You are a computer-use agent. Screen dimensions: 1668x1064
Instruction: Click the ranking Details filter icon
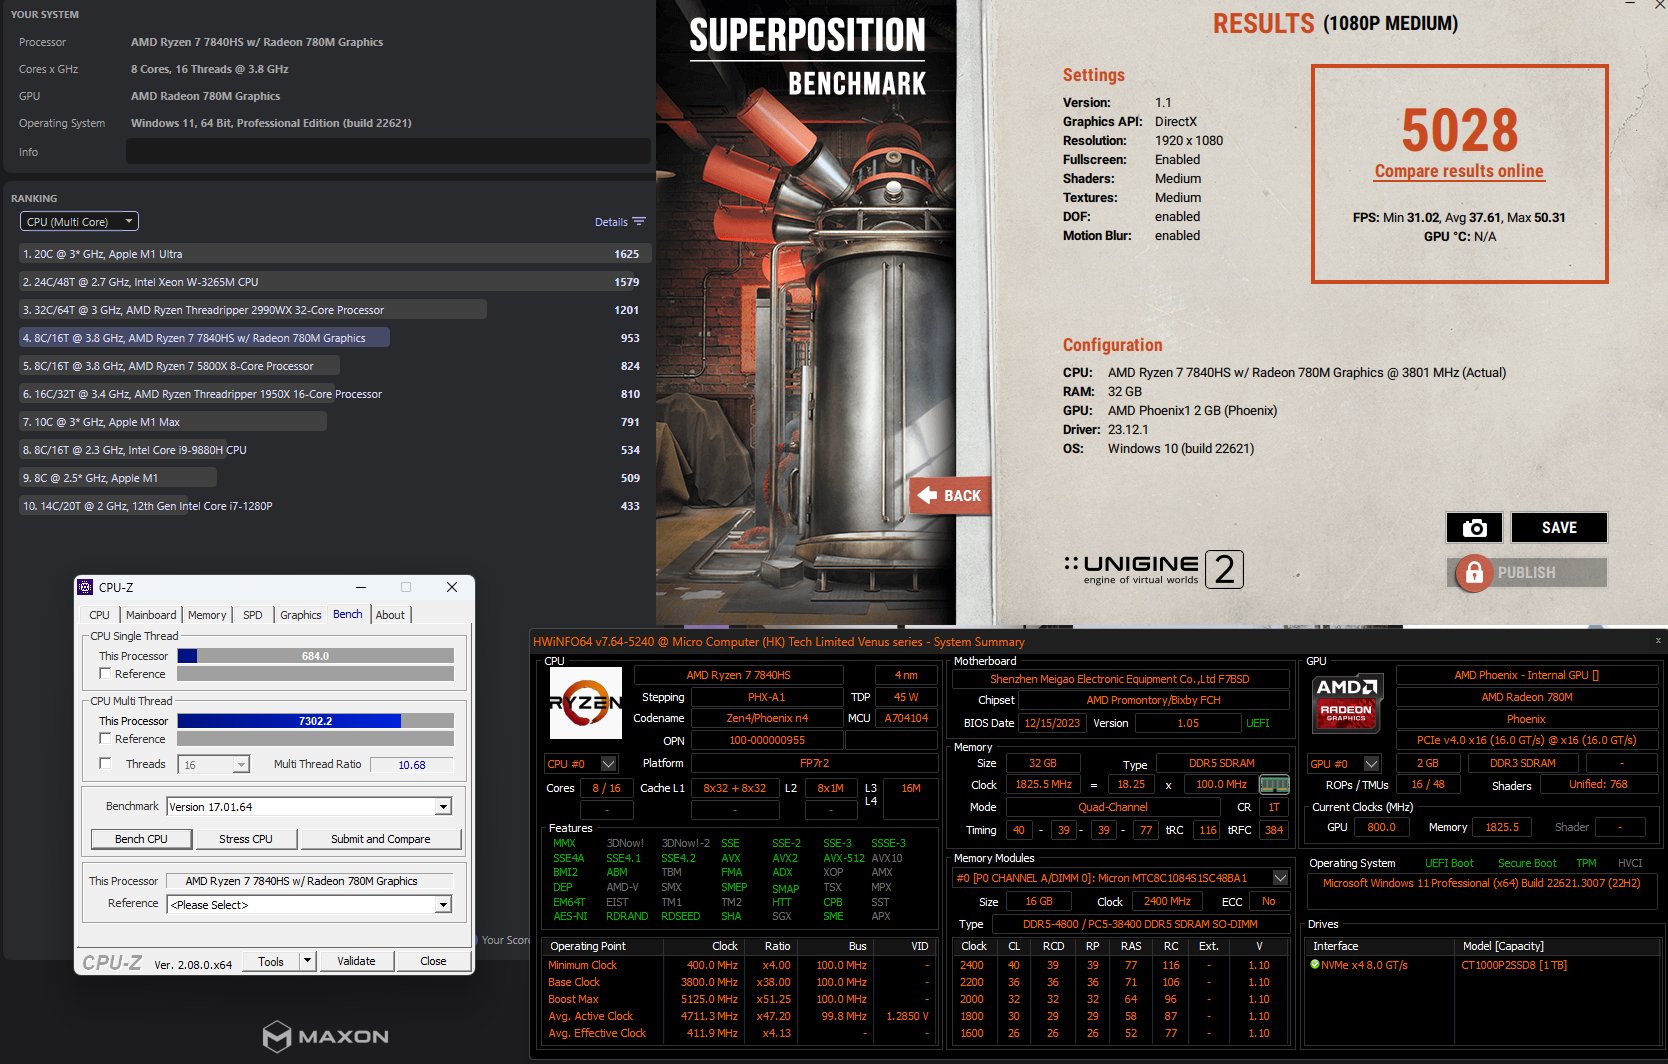(x=639, y=222)
